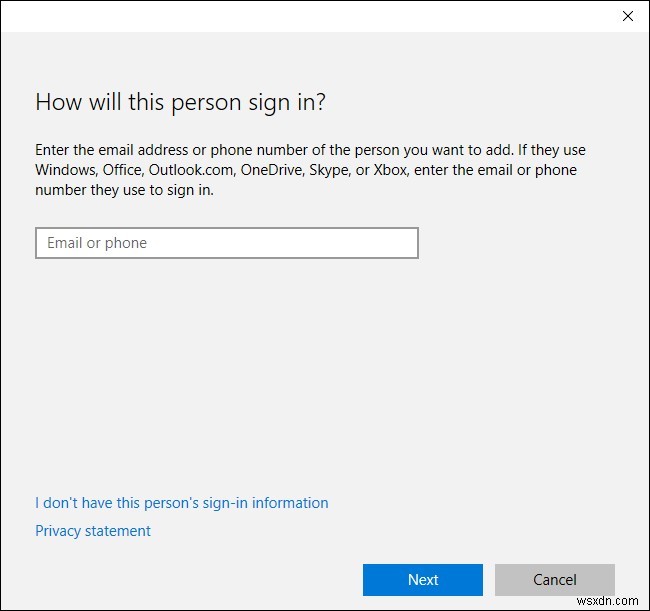The image size is (650, 611).
Task: Click the Next button
Action: click(x=423, y=579)
